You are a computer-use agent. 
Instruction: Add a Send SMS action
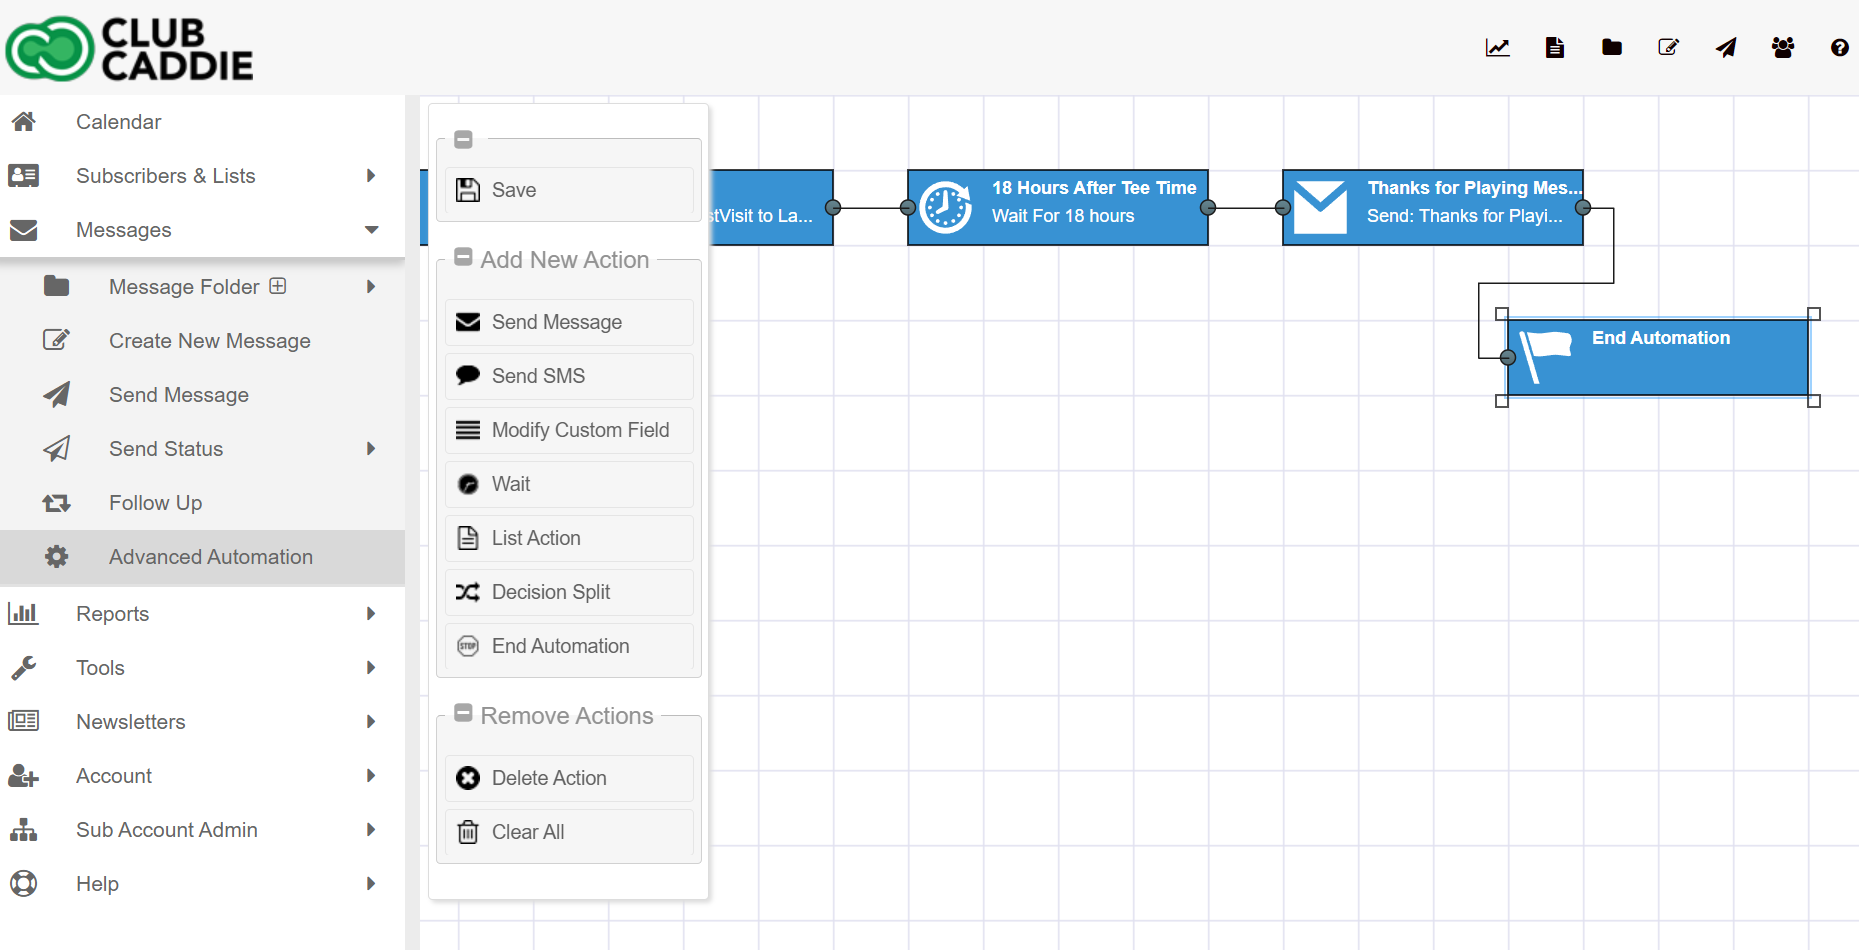click(569, 376)
